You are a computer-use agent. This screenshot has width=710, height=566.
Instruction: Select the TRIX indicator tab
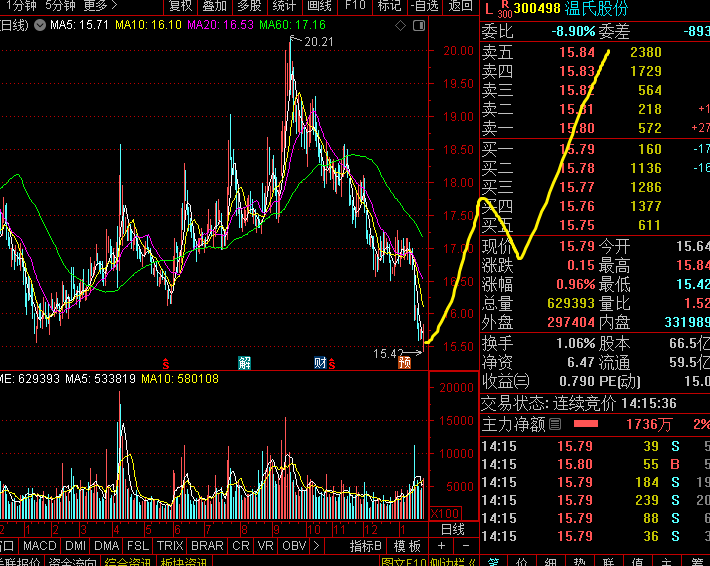click(170, 546)
